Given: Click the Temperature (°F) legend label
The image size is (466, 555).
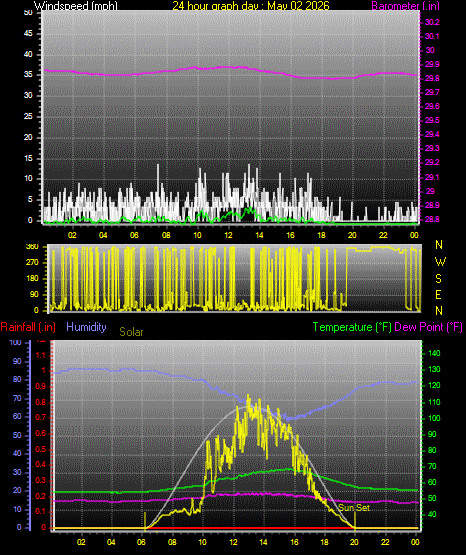Looking at the screenshot, I should (352, 327).
